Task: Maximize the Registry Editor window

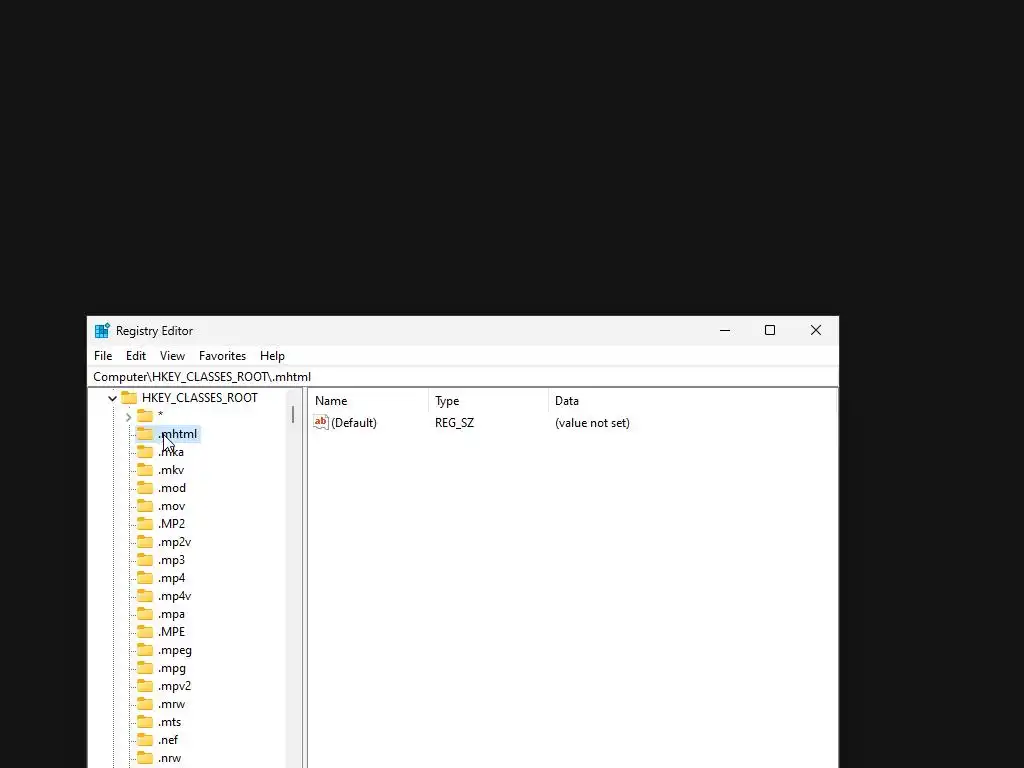Action: (770, 330)
